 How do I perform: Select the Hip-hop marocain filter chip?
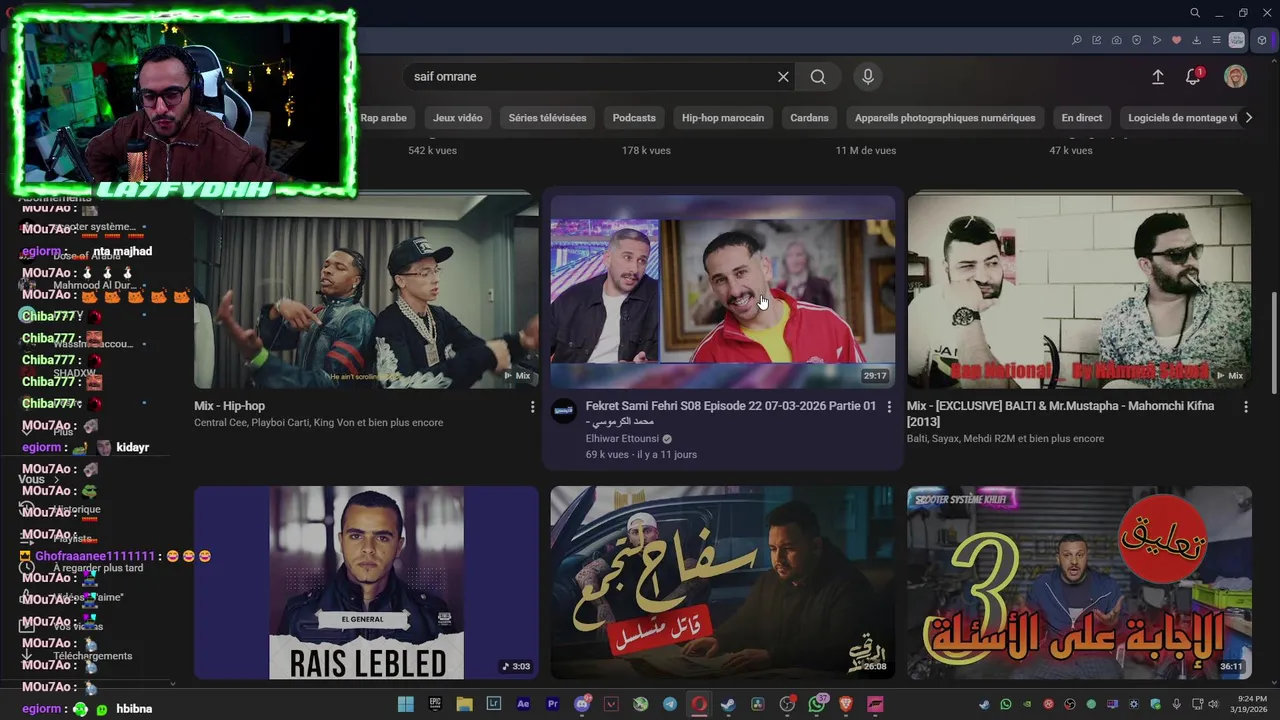point(723,118)
